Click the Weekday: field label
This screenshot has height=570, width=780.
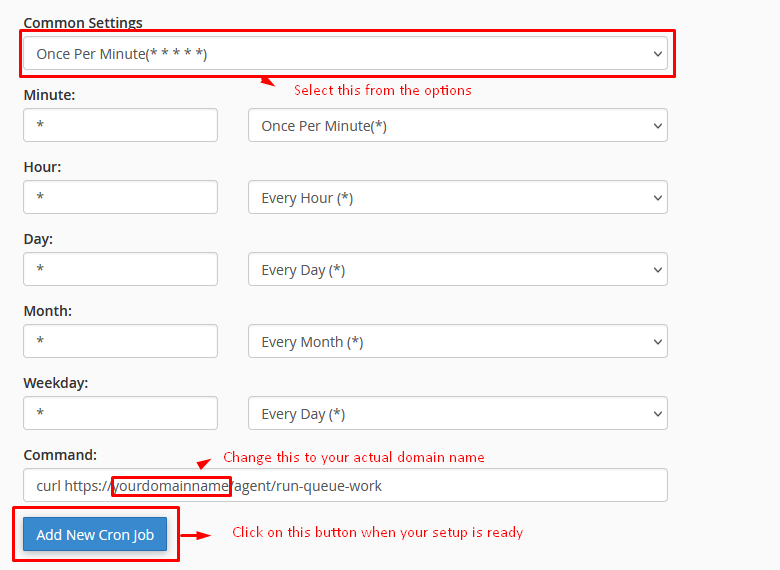tap(56, 383)
